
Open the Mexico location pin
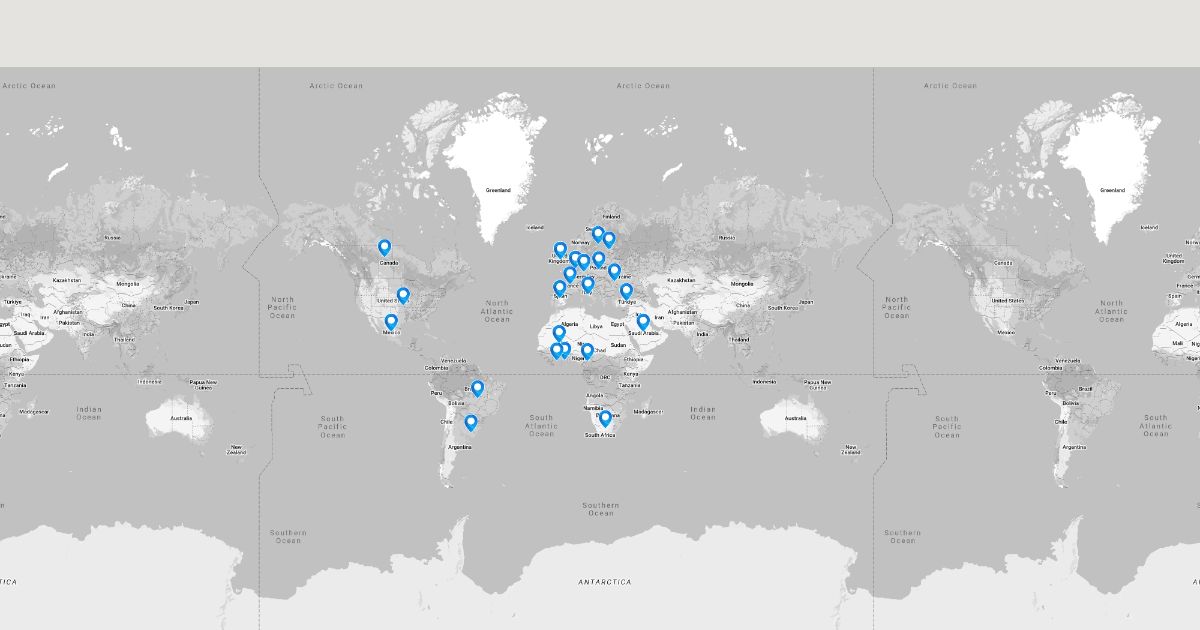pyautogui.click(x=391, y=321)
